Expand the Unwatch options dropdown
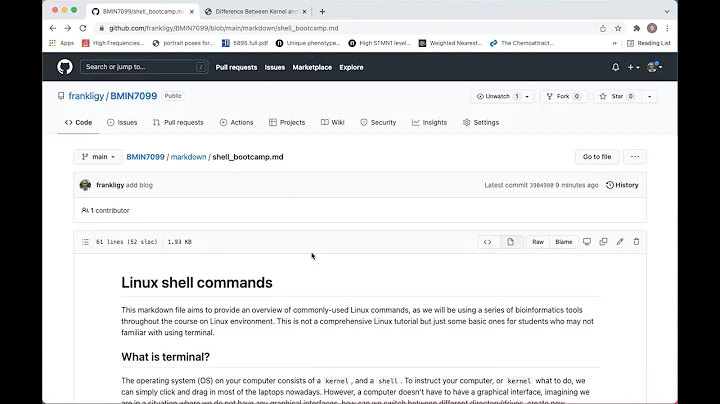The width and height of the screenshot is (720, 404). click(x=529, y=96)
